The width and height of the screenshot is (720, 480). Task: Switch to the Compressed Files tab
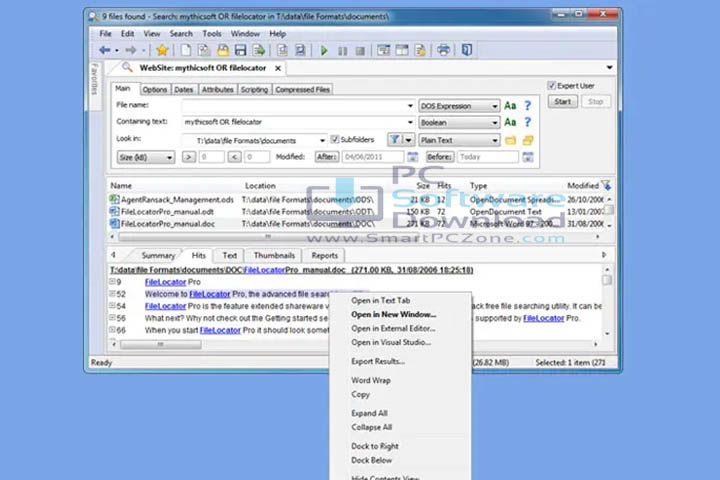click(x=302, y=90)
